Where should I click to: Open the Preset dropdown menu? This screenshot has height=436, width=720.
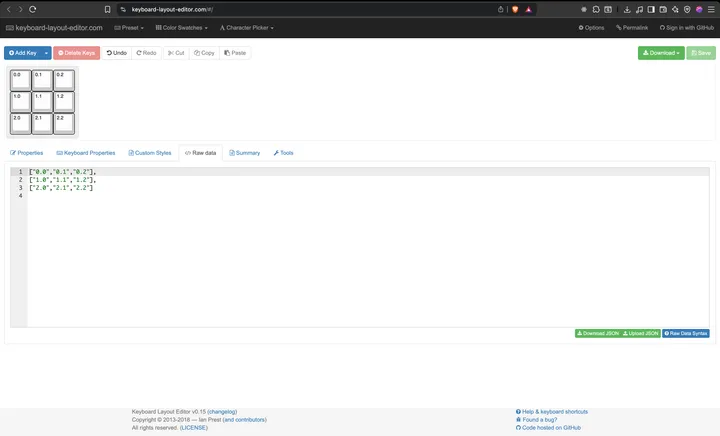[x=129, y=28]
